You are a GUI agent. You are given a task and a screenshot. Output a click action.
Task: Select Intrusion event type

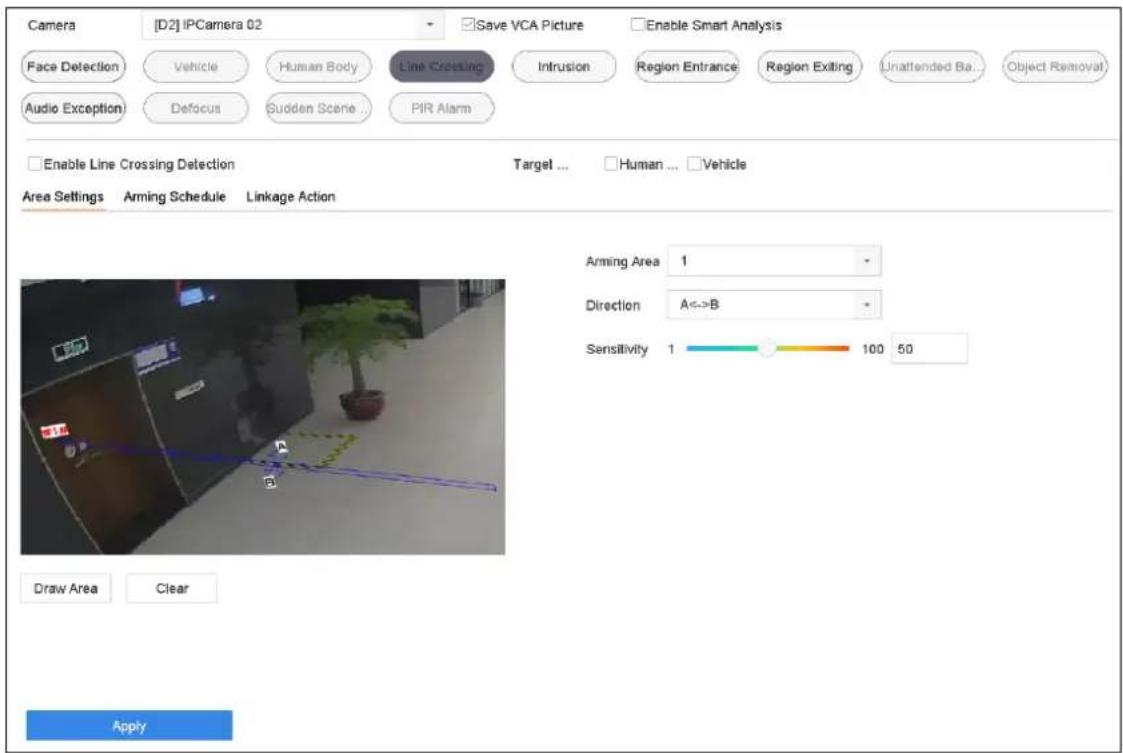(564, 67)
